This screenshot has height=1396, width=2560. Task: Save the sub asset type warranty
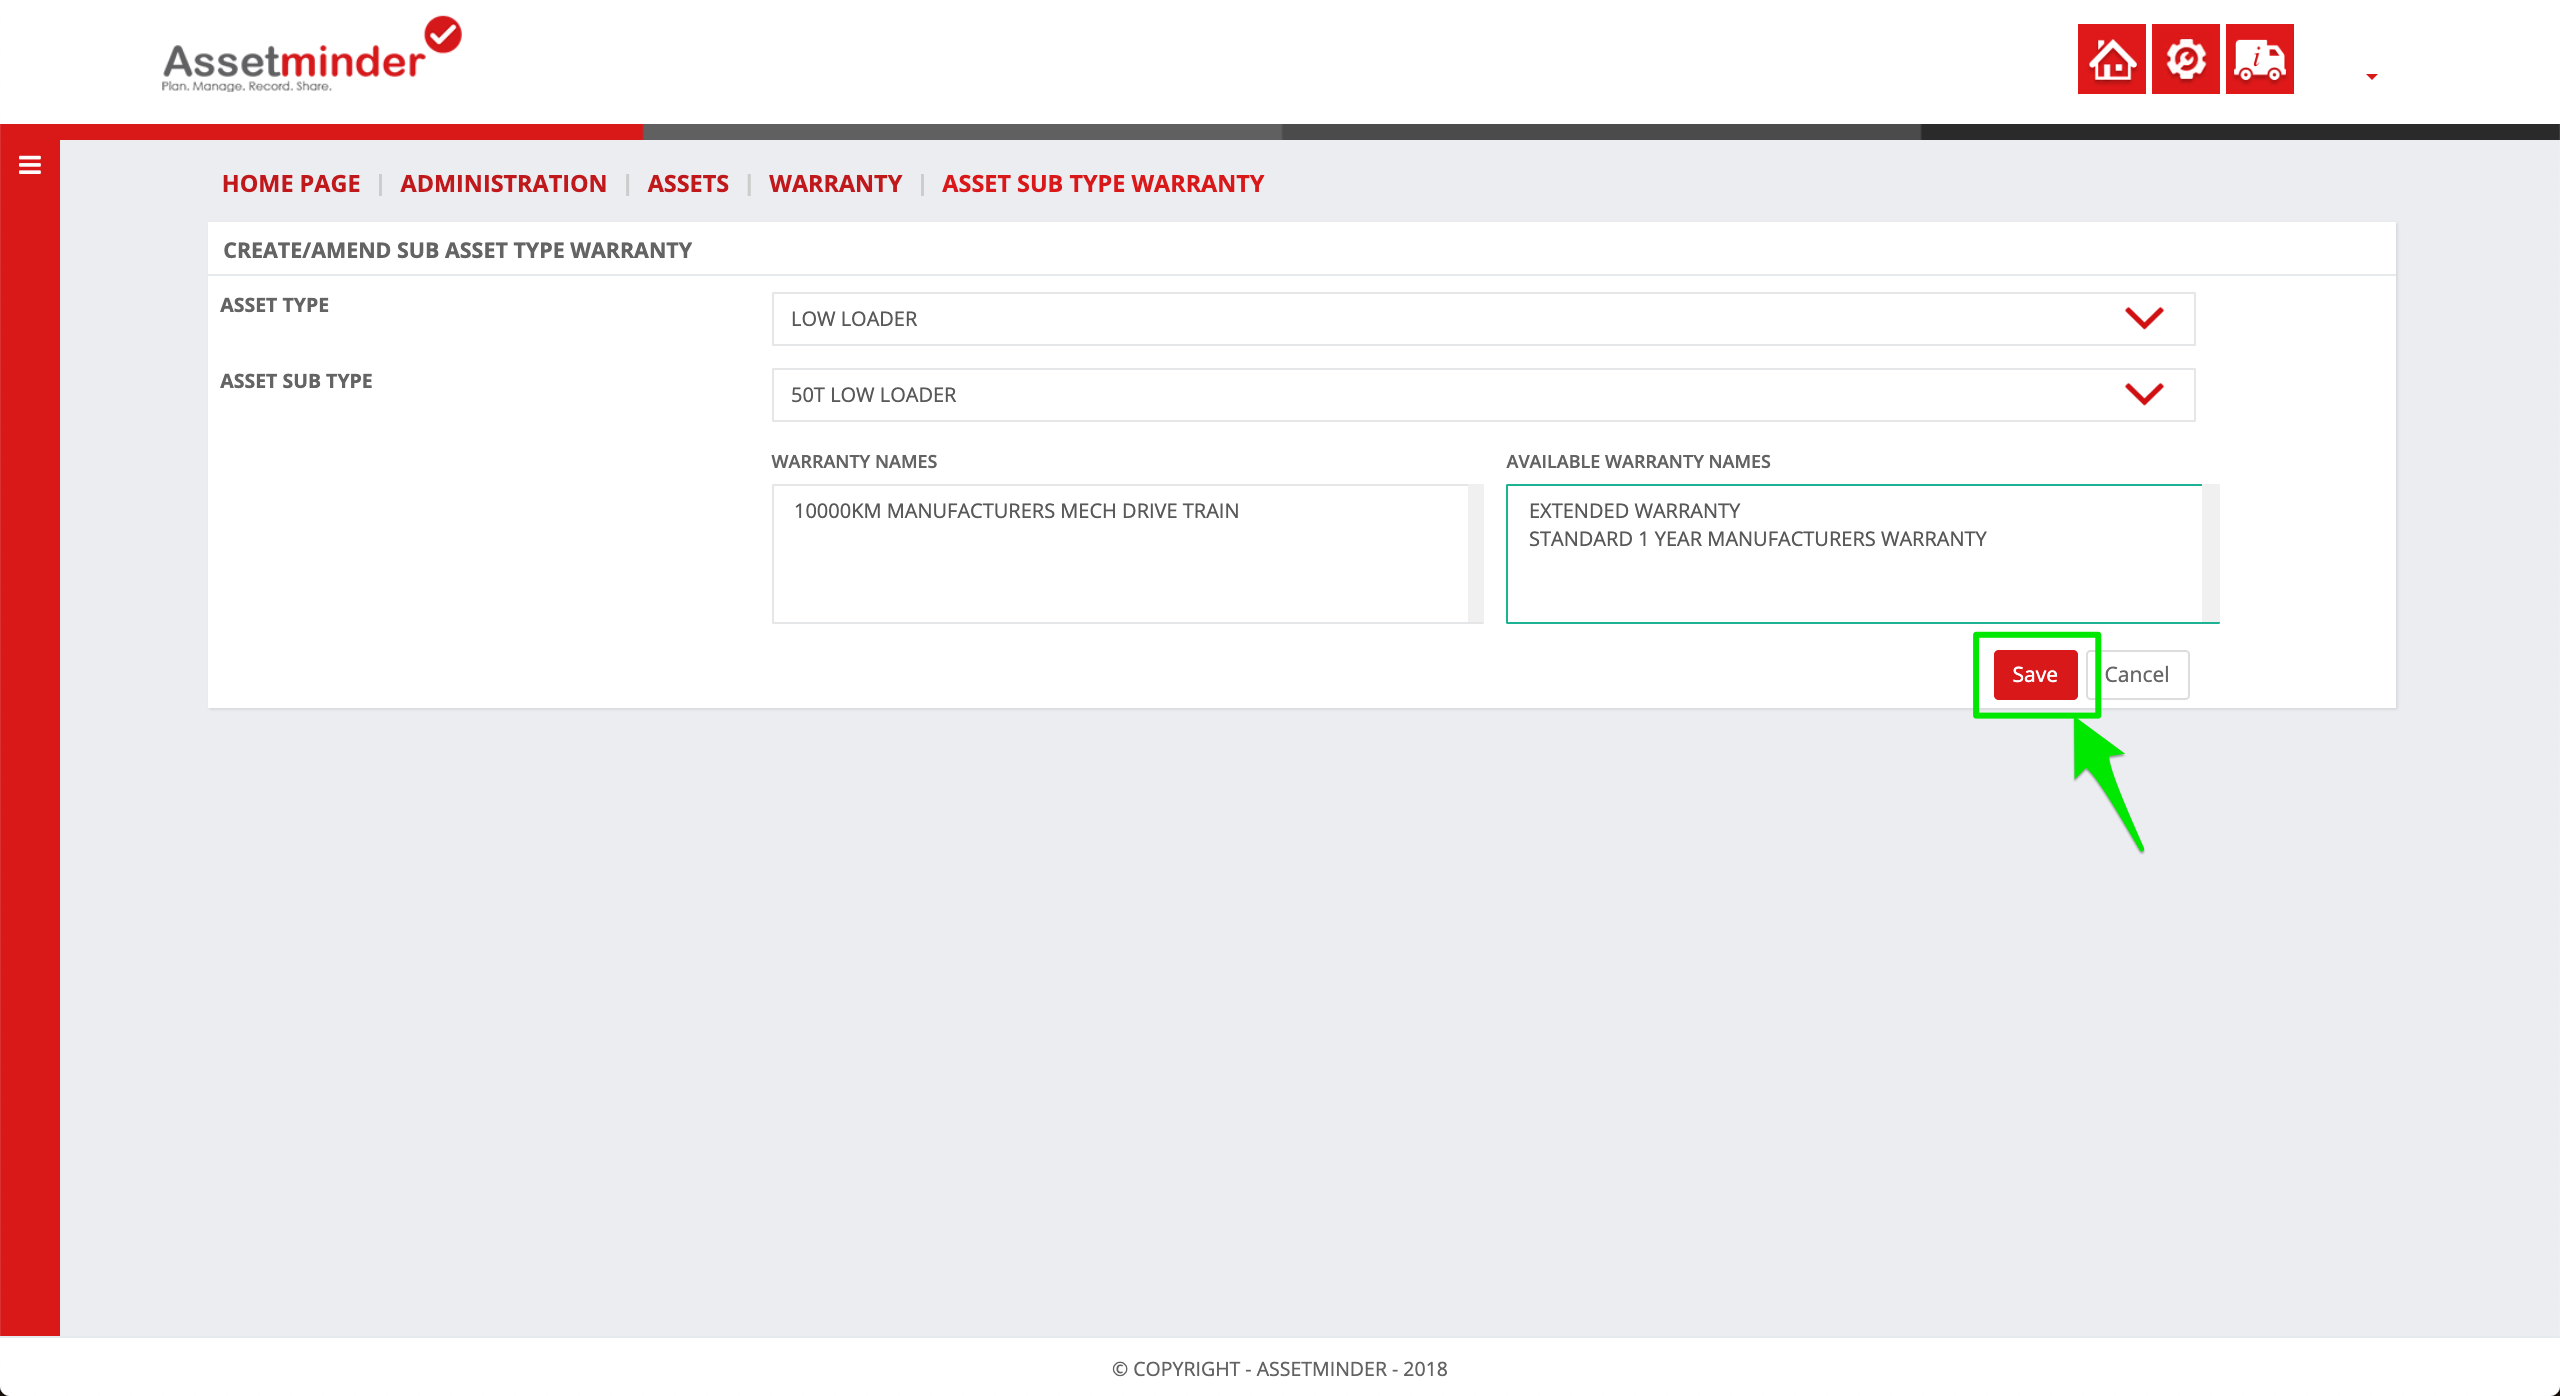[x=2035, y=675]
